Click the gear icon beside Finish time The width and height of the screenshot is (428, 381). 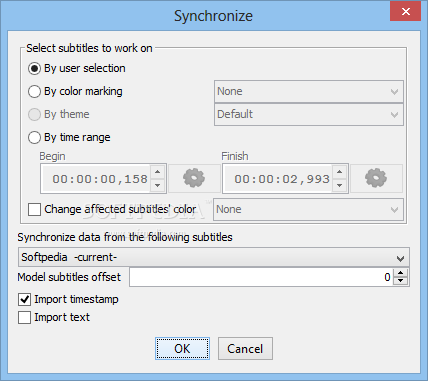point(376,178)
